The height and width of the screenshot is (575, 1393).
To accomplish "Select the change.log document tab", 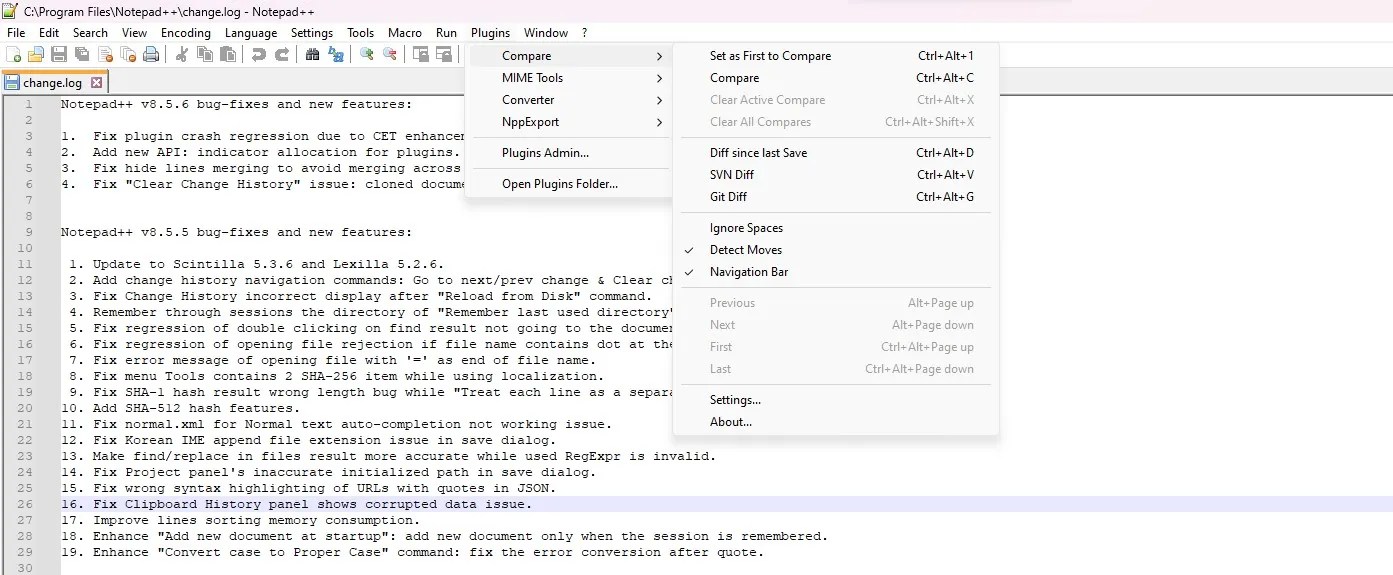I will 54,83.
